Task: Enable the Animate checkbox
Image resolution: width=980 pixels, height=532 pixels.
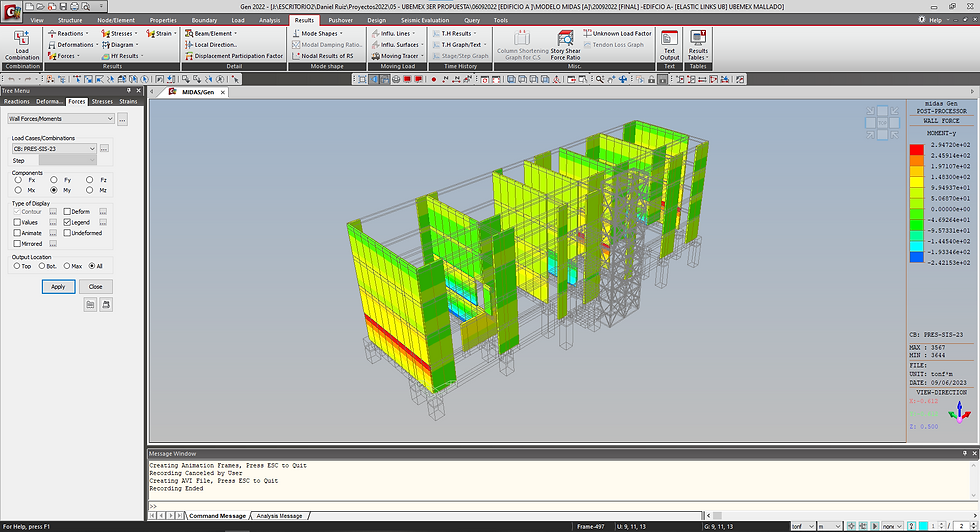Action: click(x=17, y=233)
